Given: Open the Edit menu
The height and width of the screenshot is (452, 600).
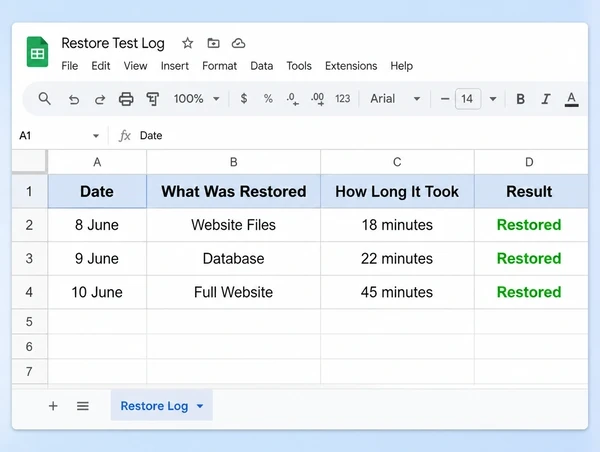Looking at the screenshot, I should click(x=101, y=66).
